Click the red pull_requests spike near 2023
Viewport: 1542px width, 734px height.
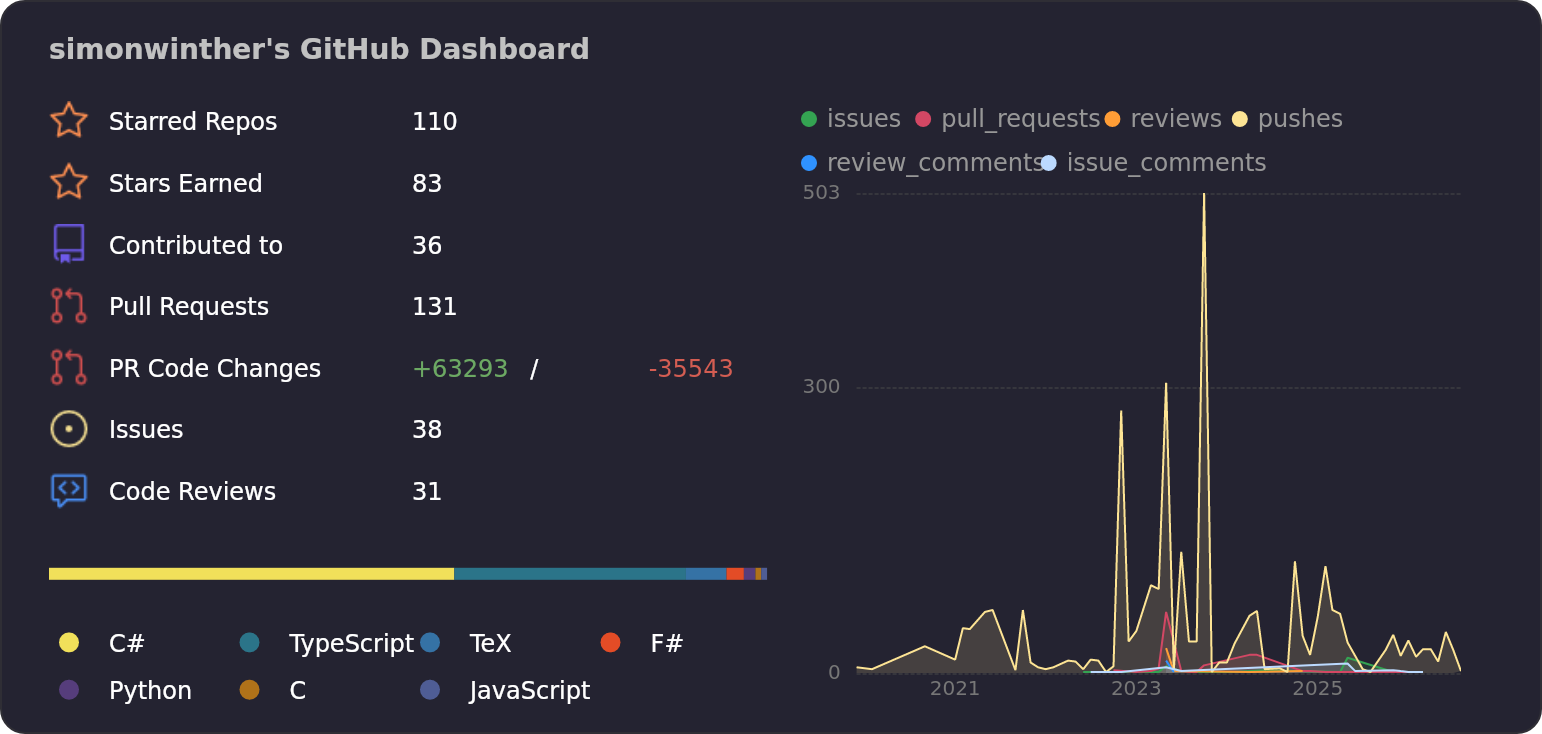coord(1166,614)
